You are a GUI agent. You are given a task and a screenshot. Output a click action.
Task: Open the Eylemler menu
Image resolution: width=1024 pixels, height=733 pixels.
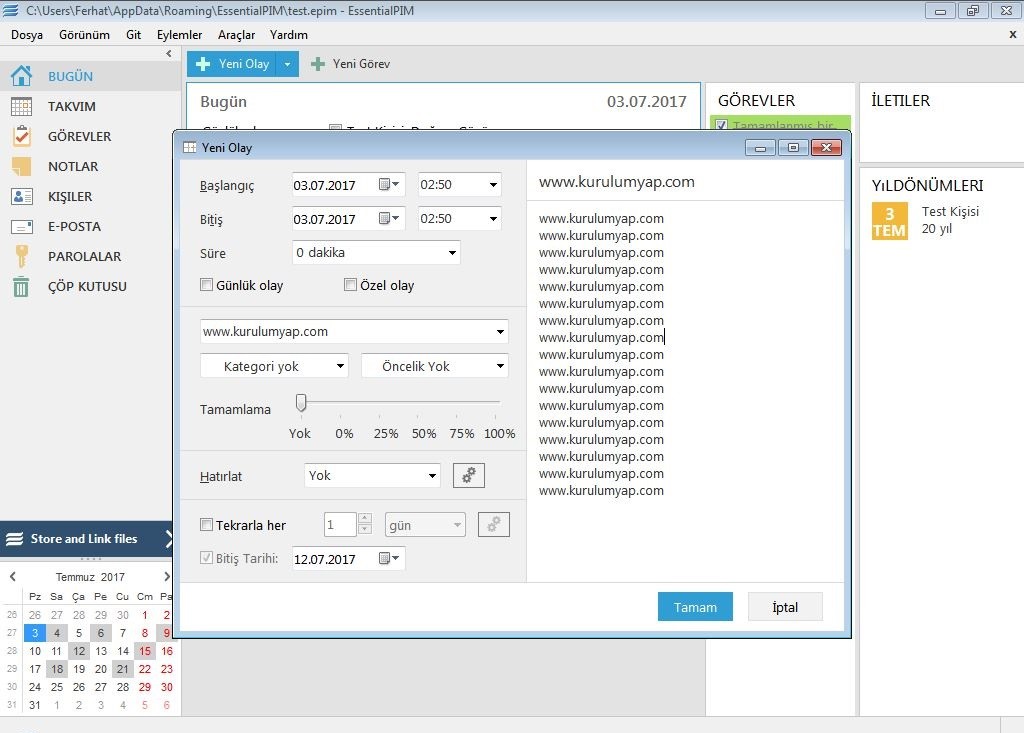179,35
